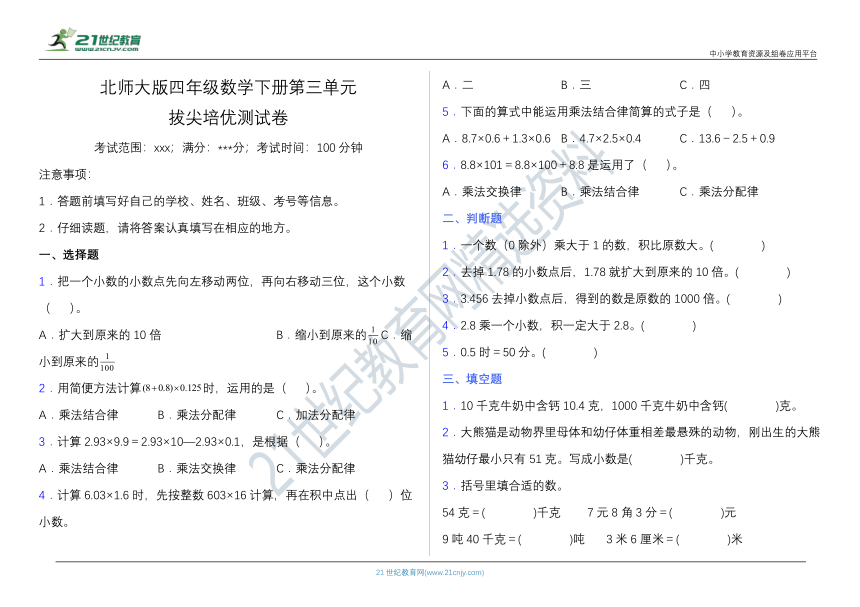Click fill-in question 3 括号里填合适的数
Viewport: 860px width, 607px height.
(503, 486)
